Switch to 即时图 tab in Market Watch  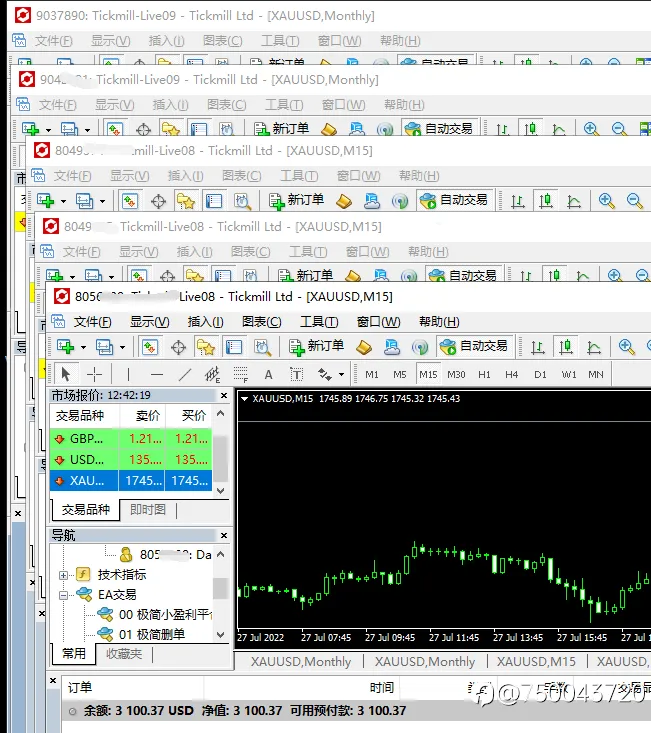[x=148, y=509]
